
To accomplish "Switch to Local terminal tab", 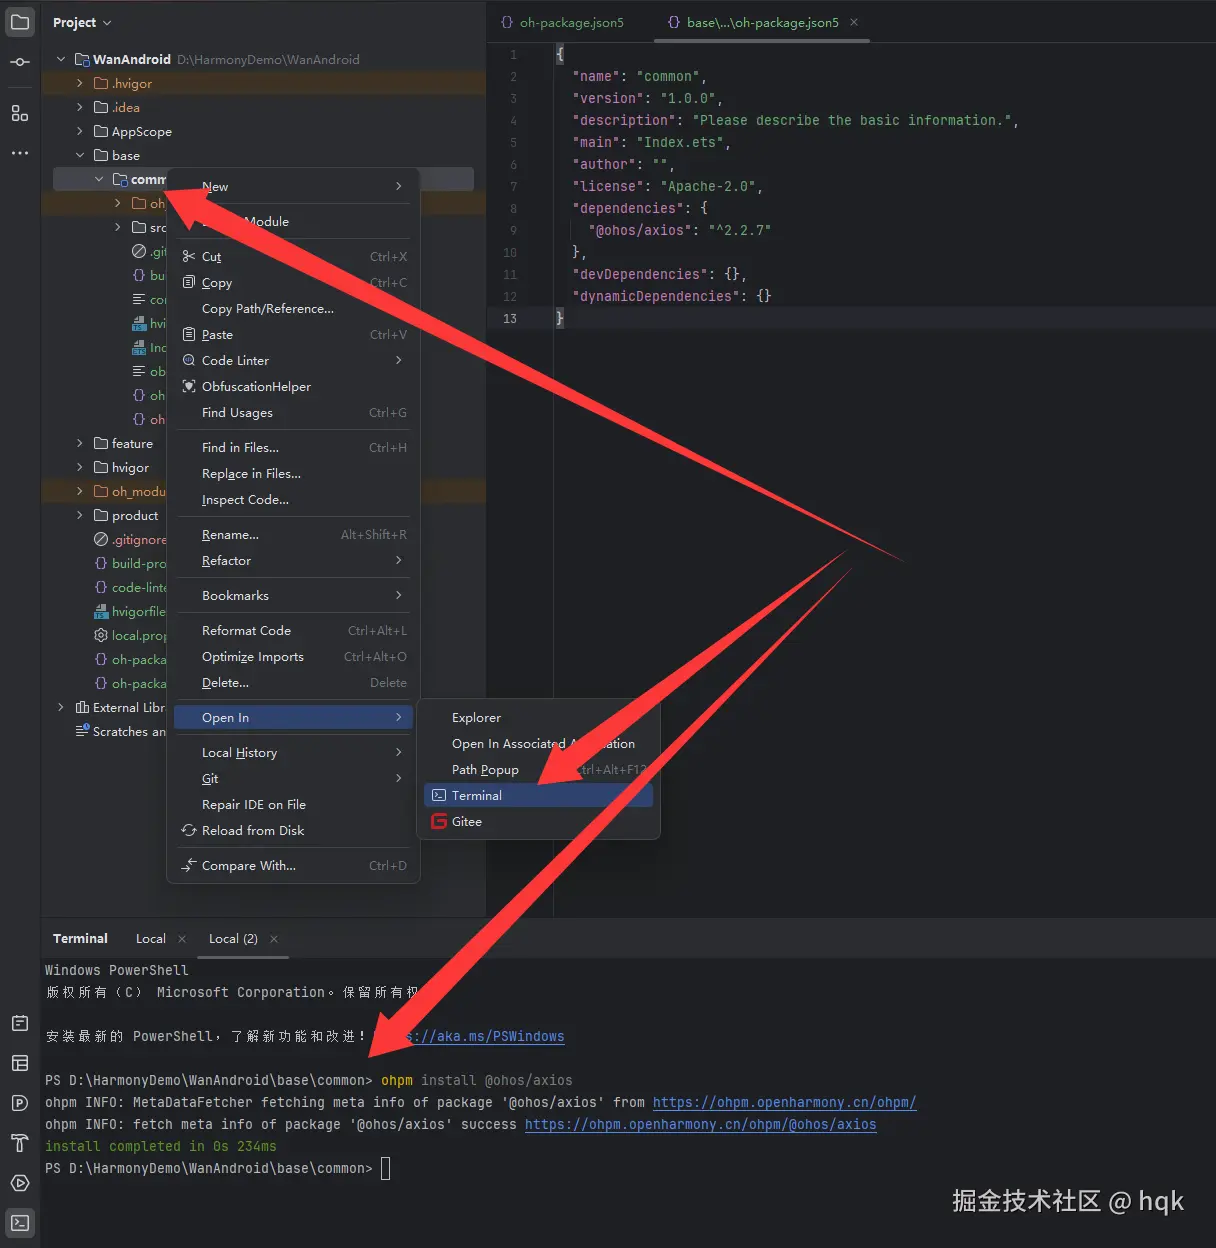I will pos(151,939).
